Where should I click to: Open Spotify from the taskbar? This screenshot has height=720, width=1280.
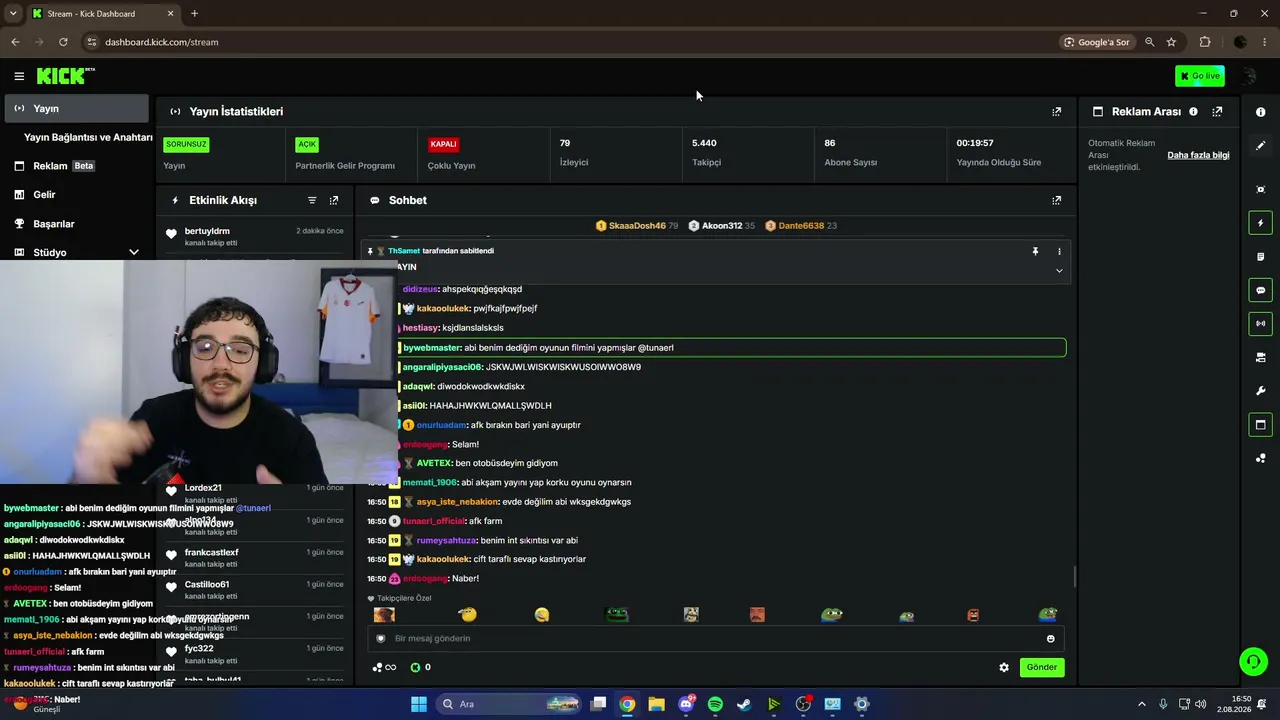pos(715,704)
